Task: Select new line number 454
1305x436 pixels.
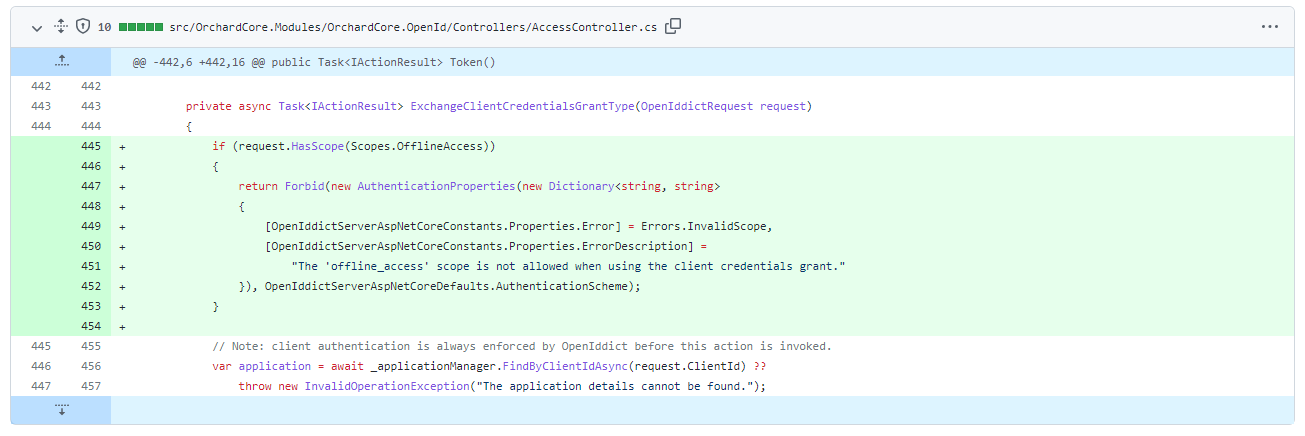Action: [91, 326]
